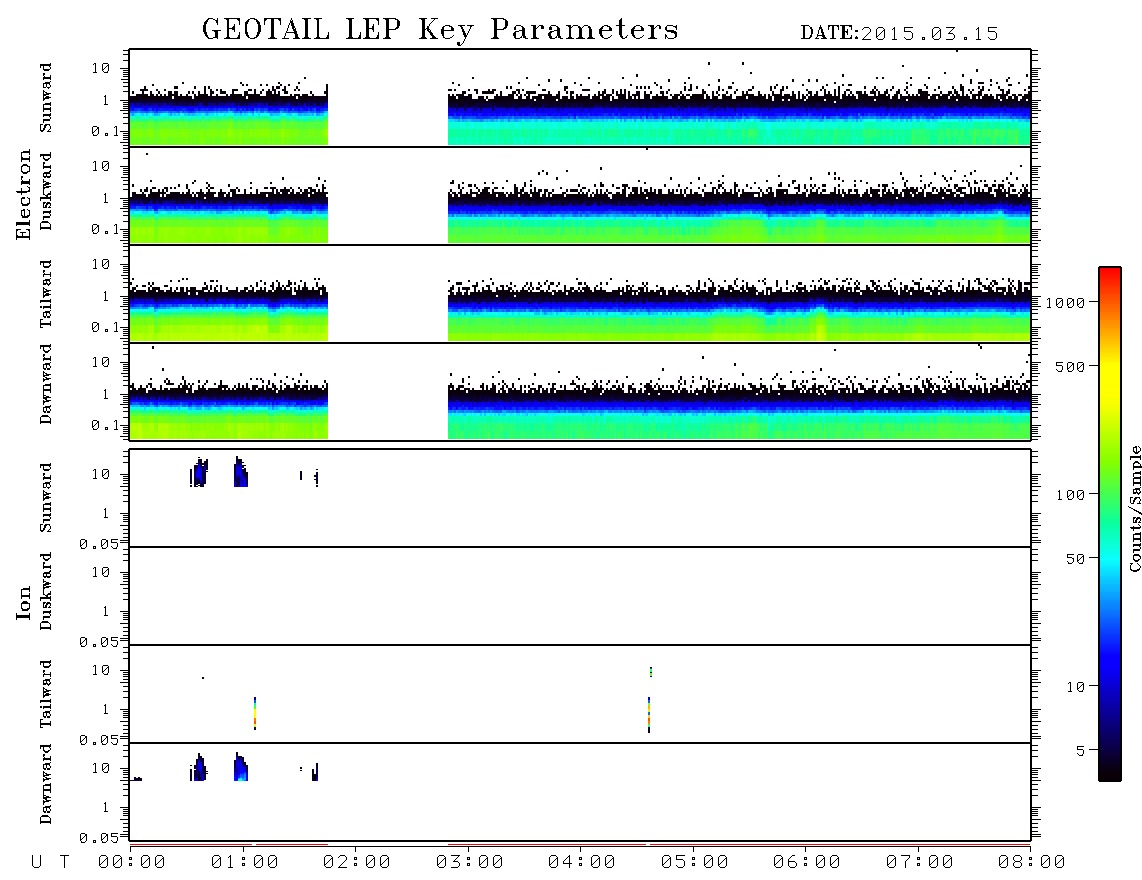This screenshot has width=1142, height=880.
Task: Click the 'Ion' group axis label
Action: (x=24, y=603)
